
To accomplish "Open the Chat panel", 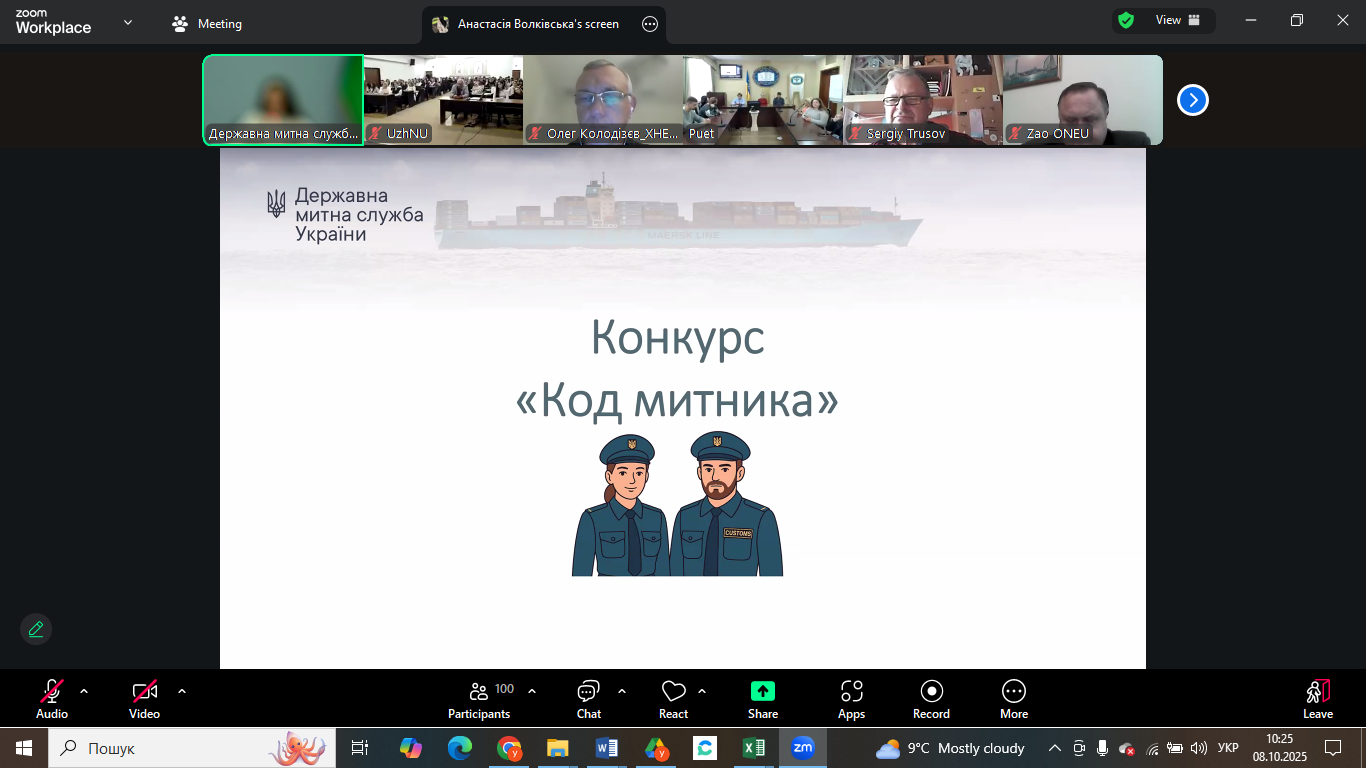I will [x=588, y=698].
